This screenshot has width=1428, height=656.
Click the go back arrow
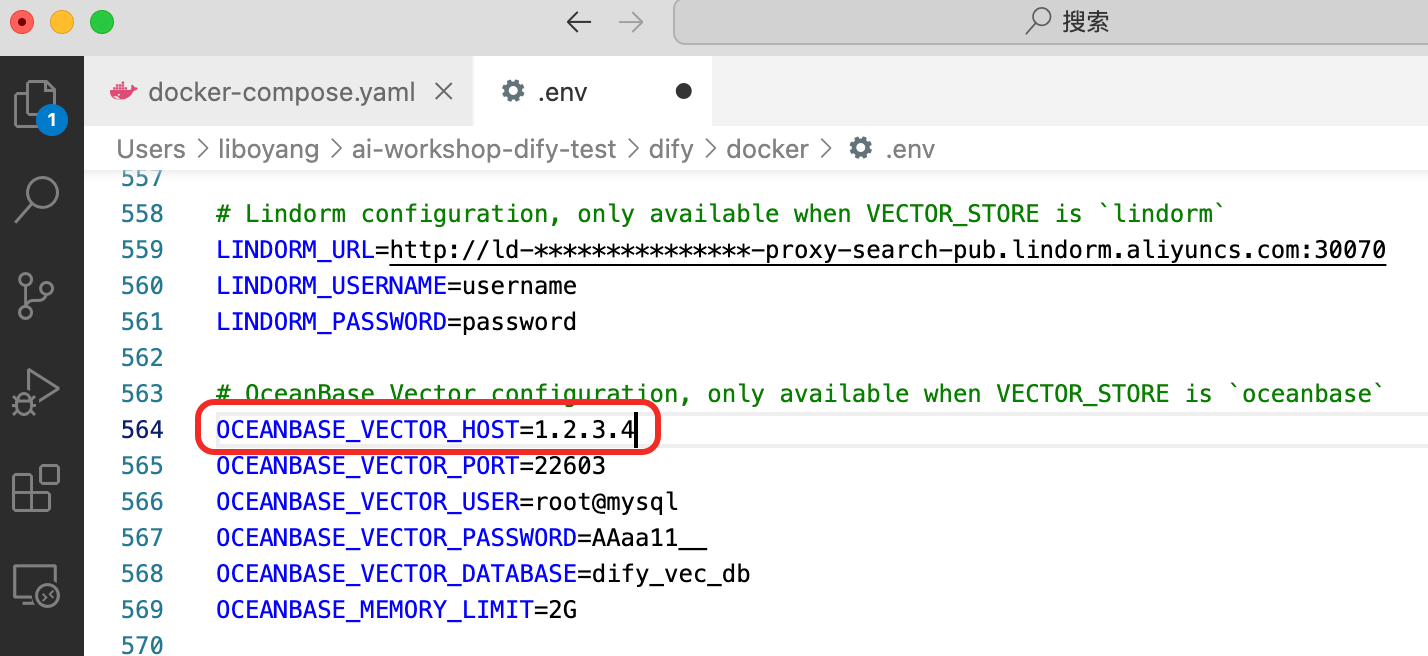click(578, 22)
